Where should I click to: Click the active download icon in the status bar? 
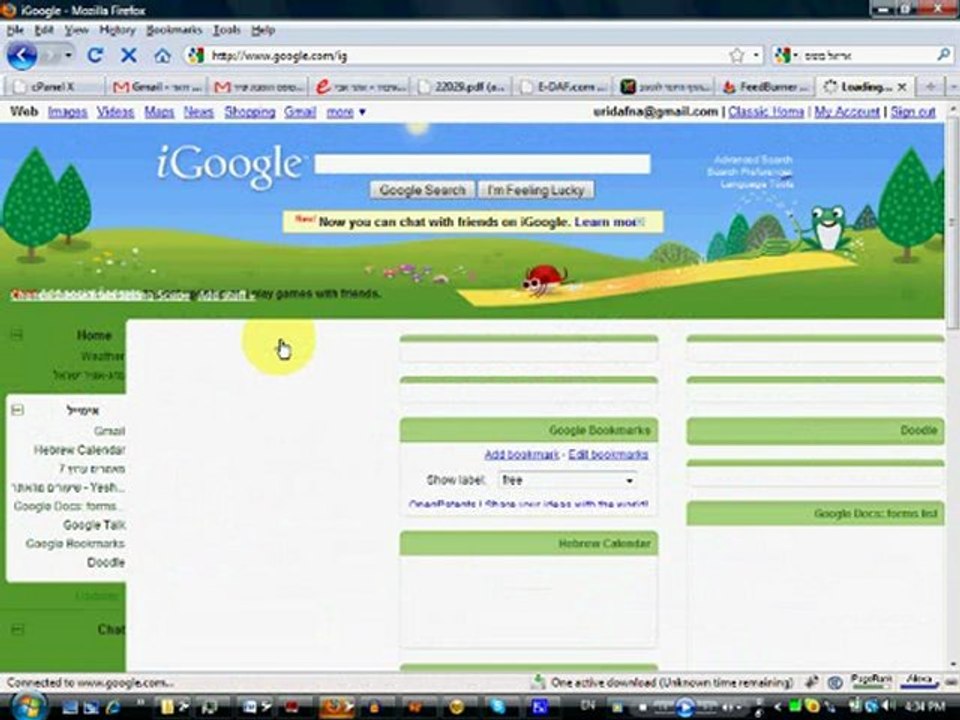coord(538,681)
